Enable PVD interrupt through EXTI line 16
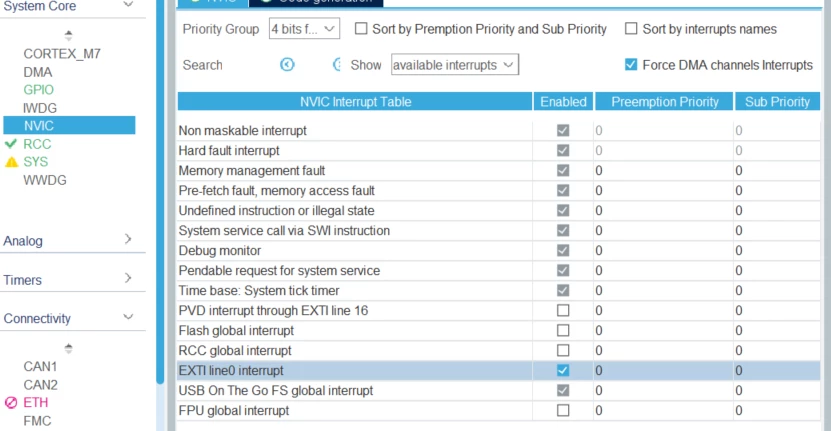The image size is (831, 431). (563, 310)
